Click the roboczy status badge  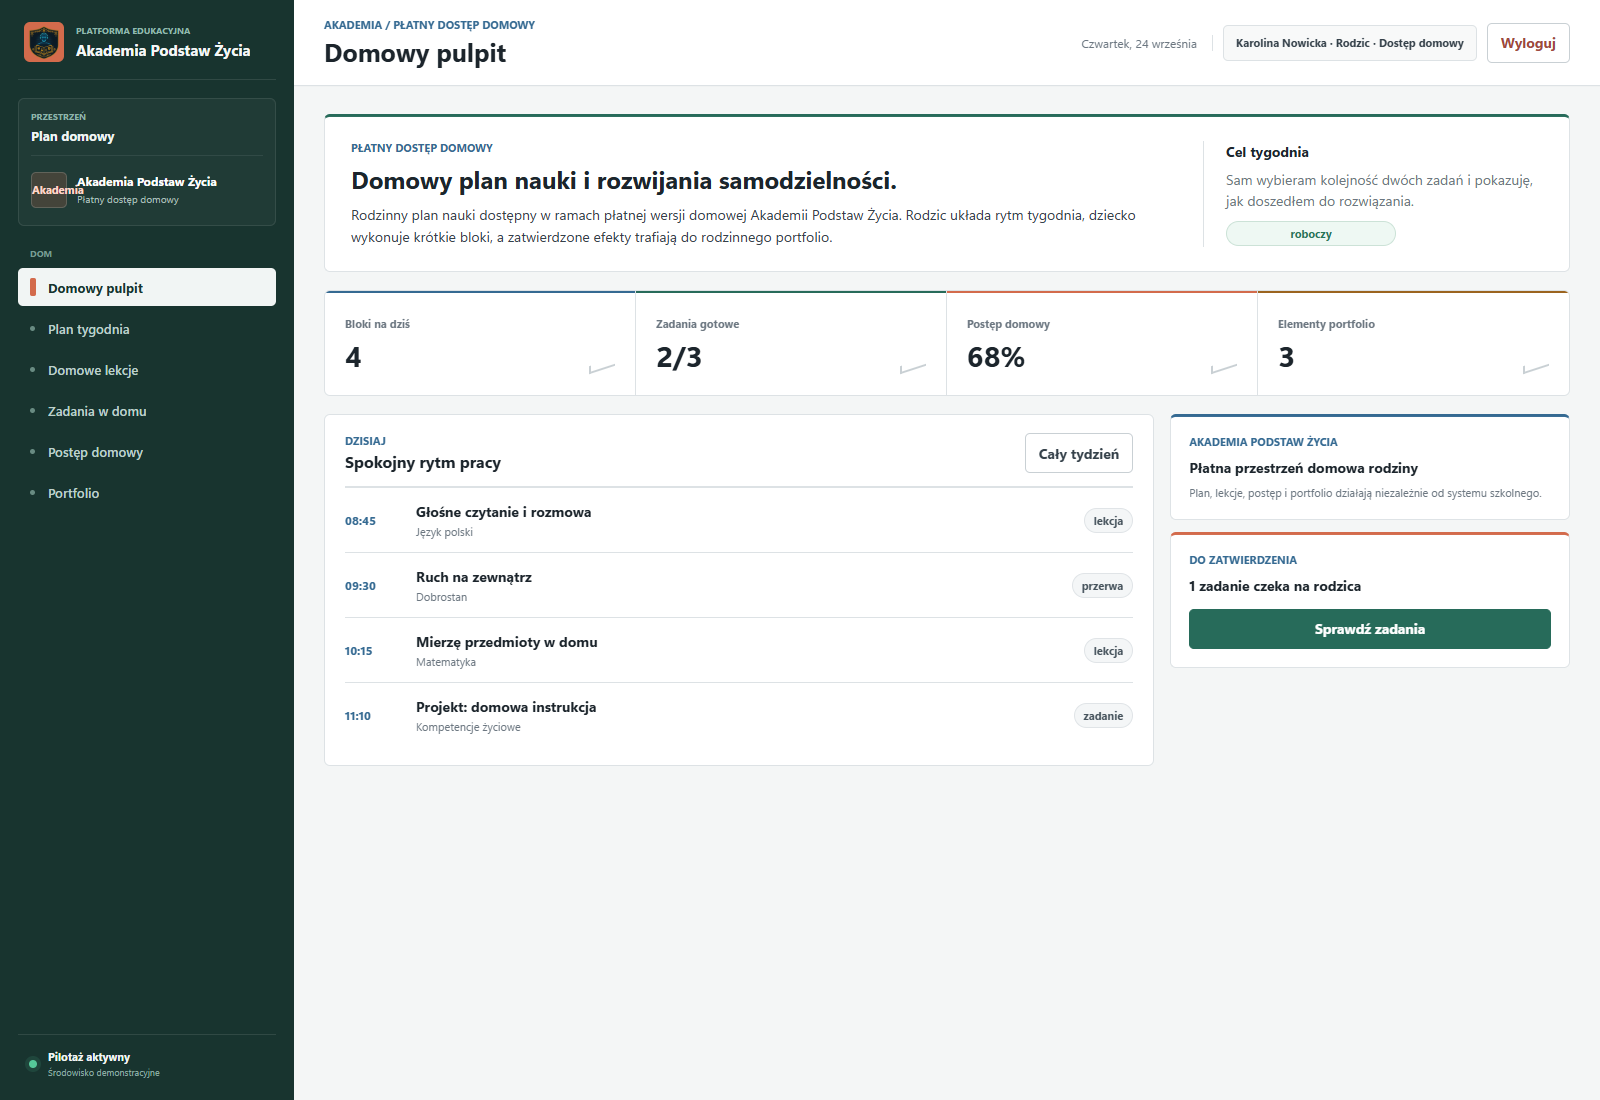click(1310, 234)
